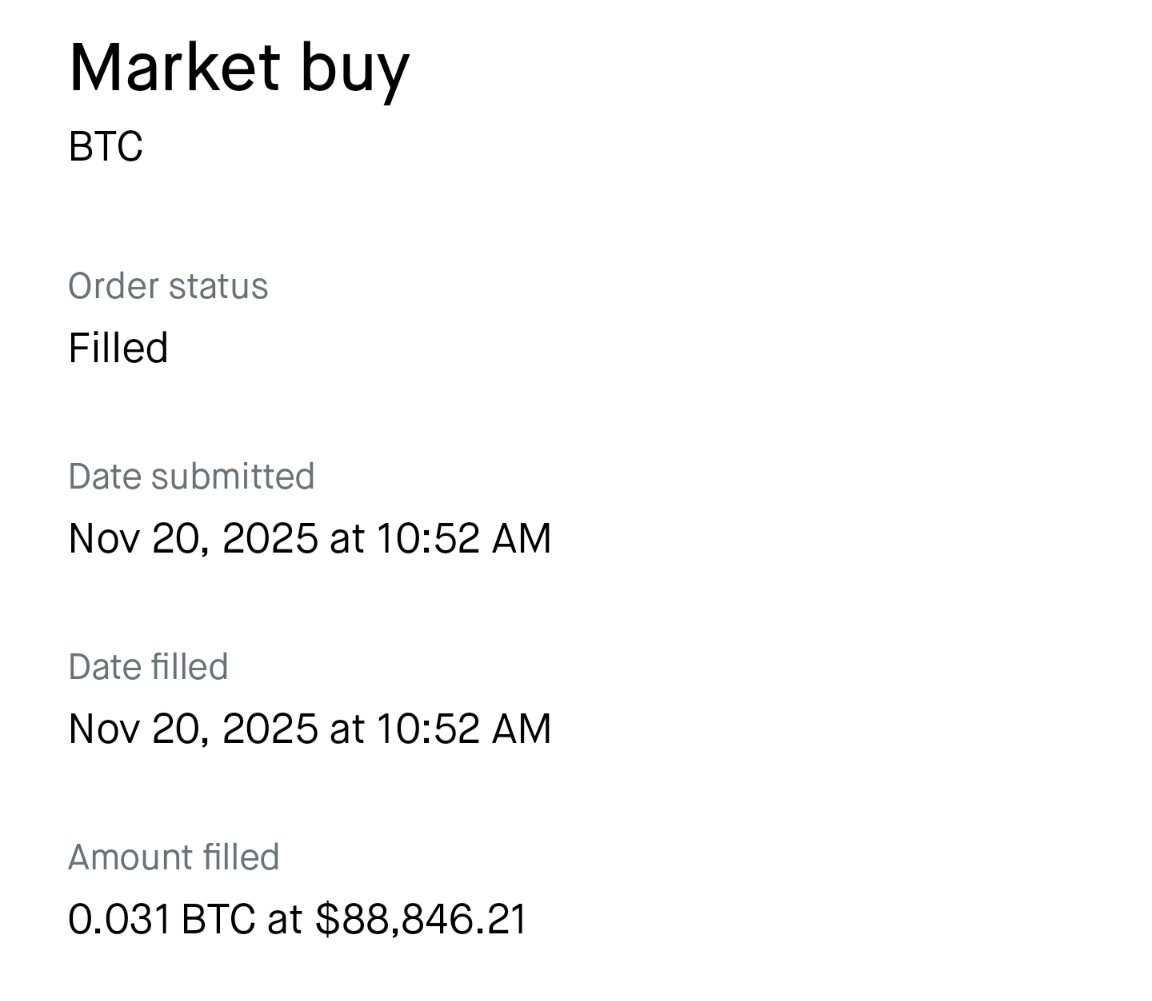Click 2025 in the Date filled value
This screenshot has height=1001, width=1152.
coord(269,728)
